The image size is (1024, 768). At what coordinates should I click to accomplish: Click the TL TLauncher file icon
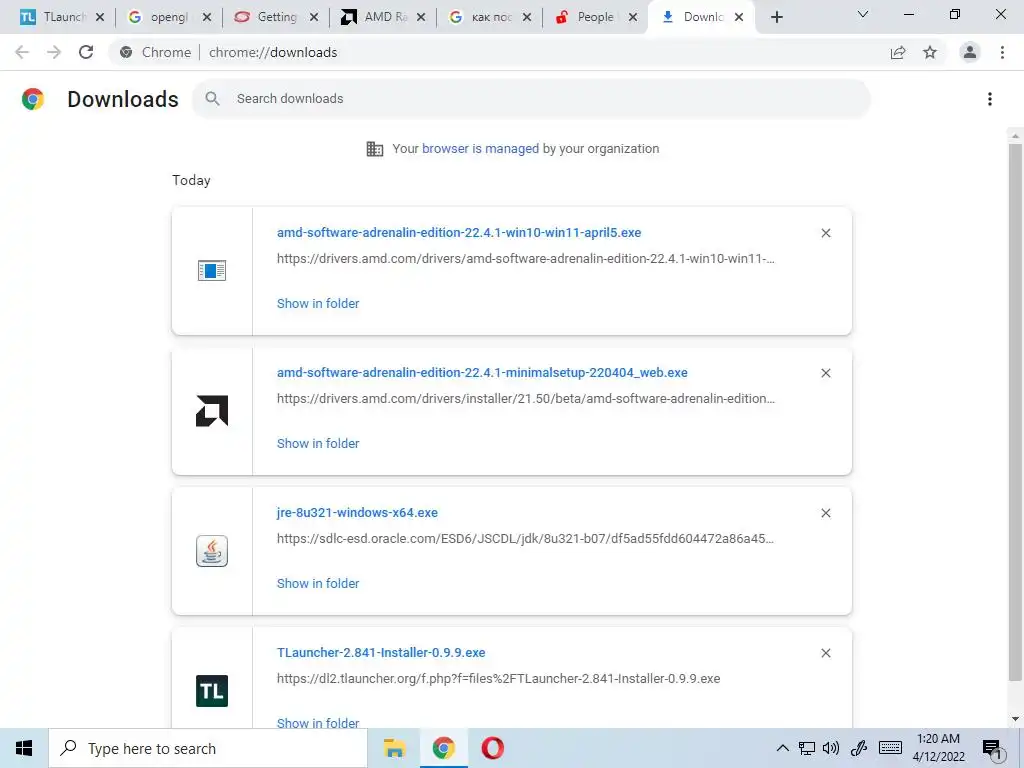point(212,691)
